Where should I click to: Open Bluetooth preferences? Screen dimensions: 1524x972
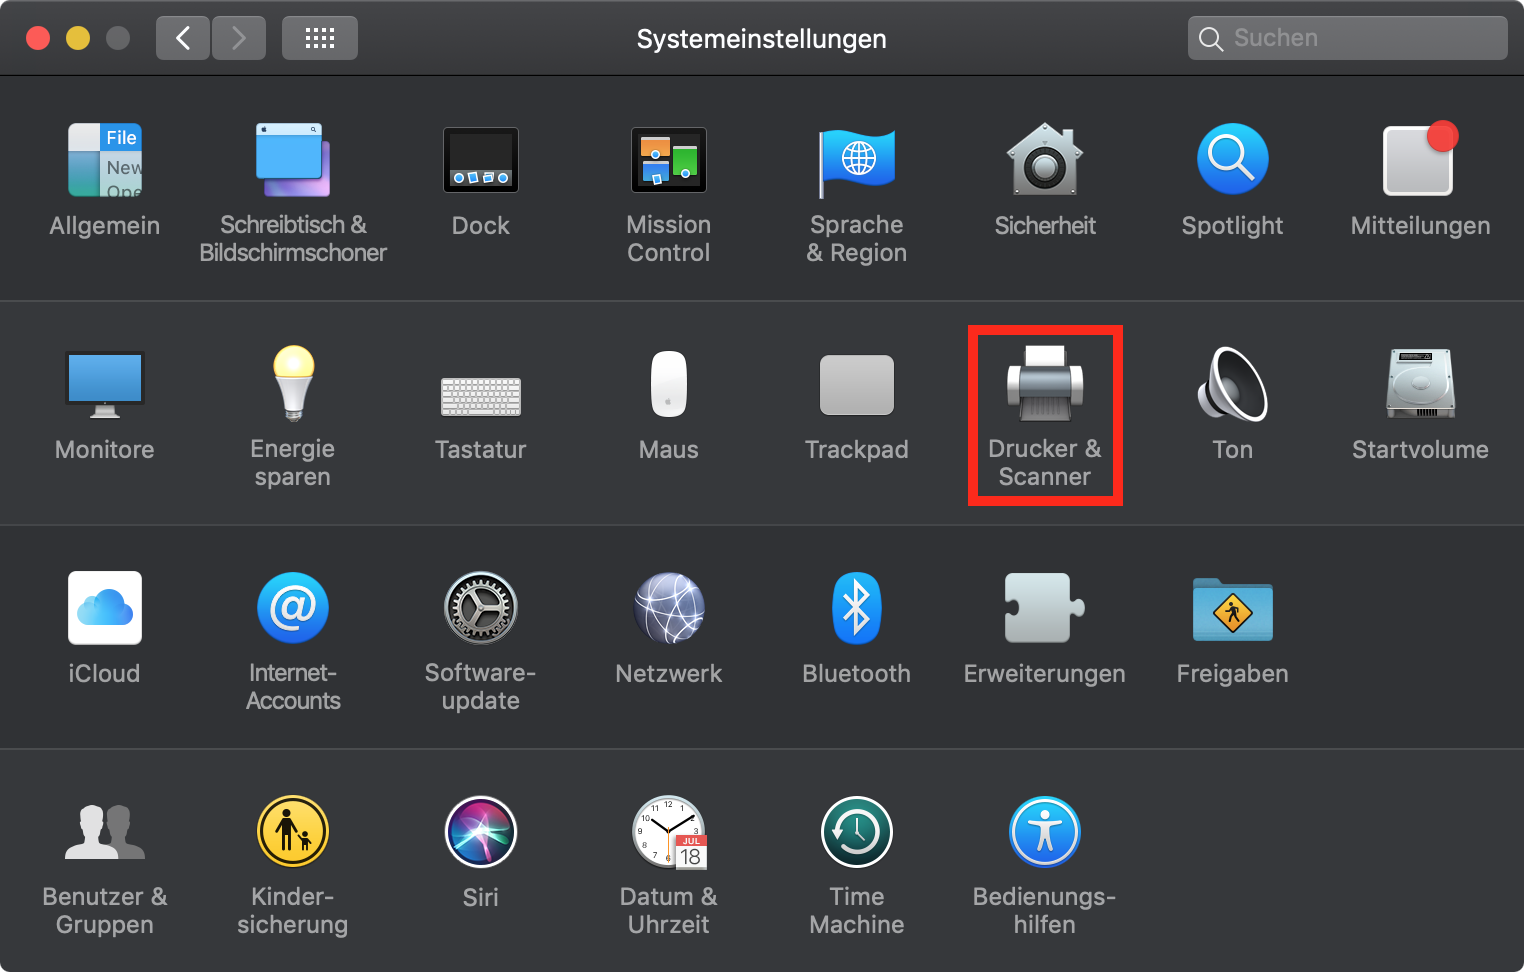coord(857,608)
